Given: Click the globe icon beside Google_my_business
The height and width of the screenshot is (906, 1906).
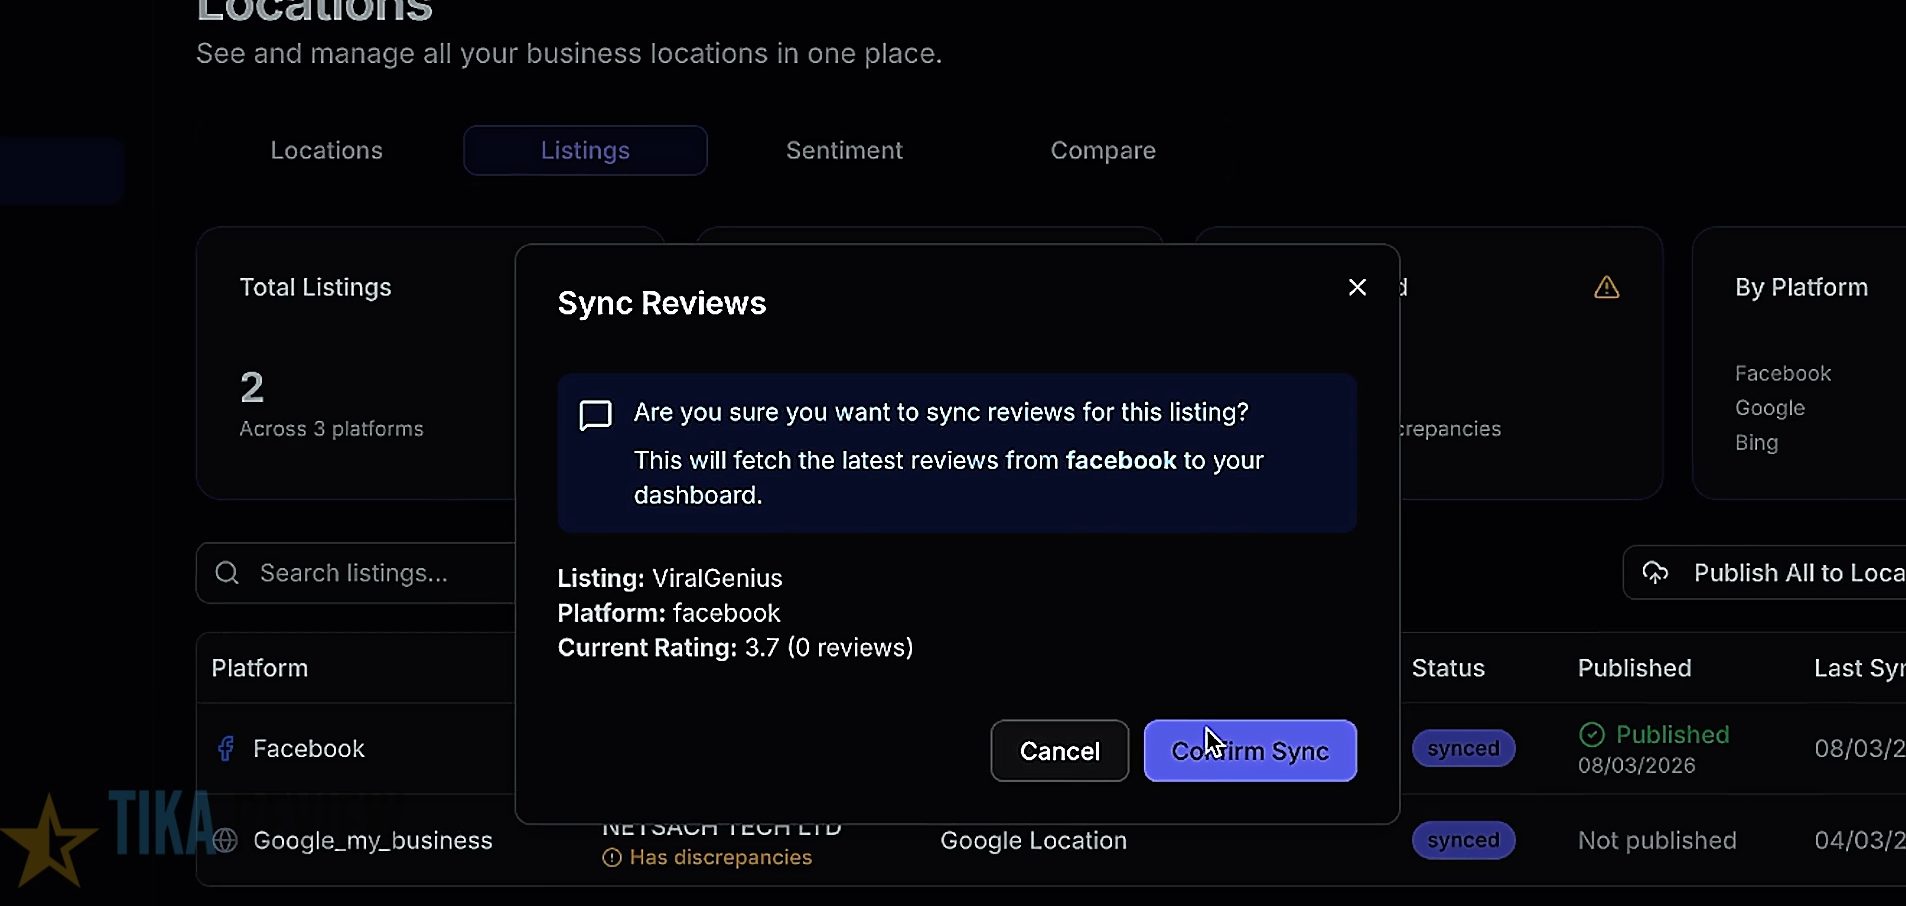Looking at the screenshot, I should point(224,840).
